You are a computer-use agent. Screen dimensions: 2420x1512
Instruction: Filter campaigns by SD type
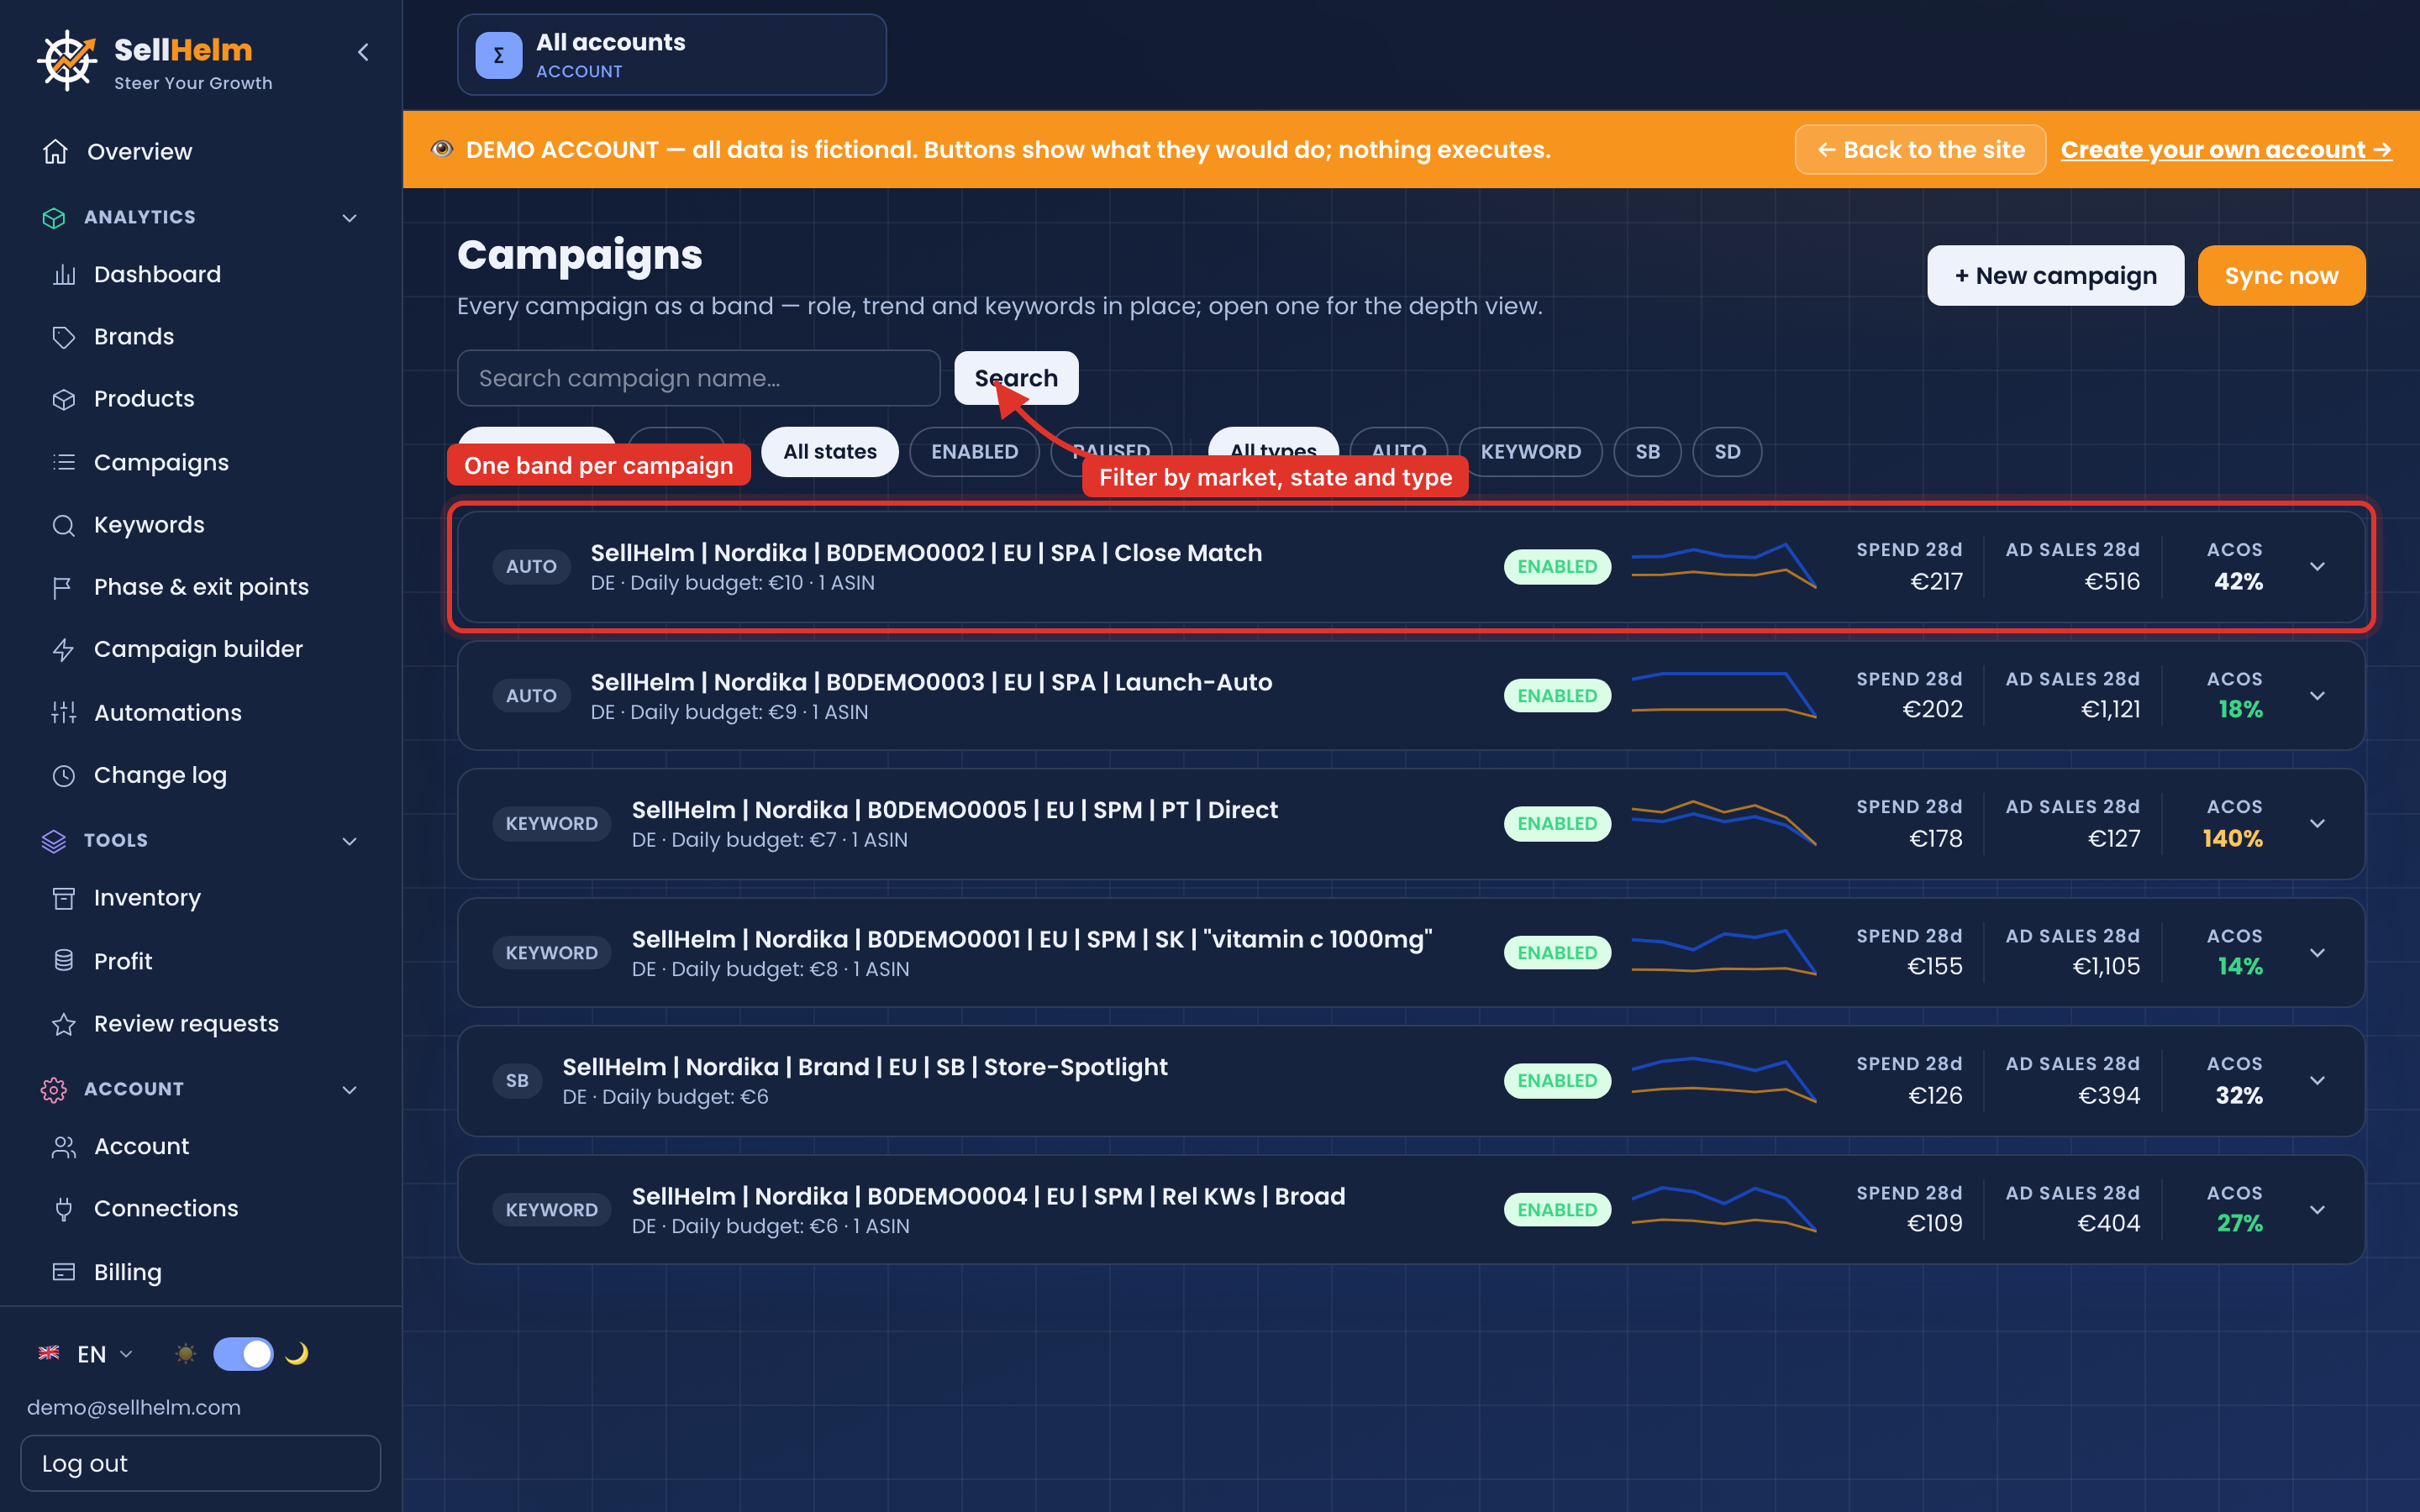tap(1727, 452)
